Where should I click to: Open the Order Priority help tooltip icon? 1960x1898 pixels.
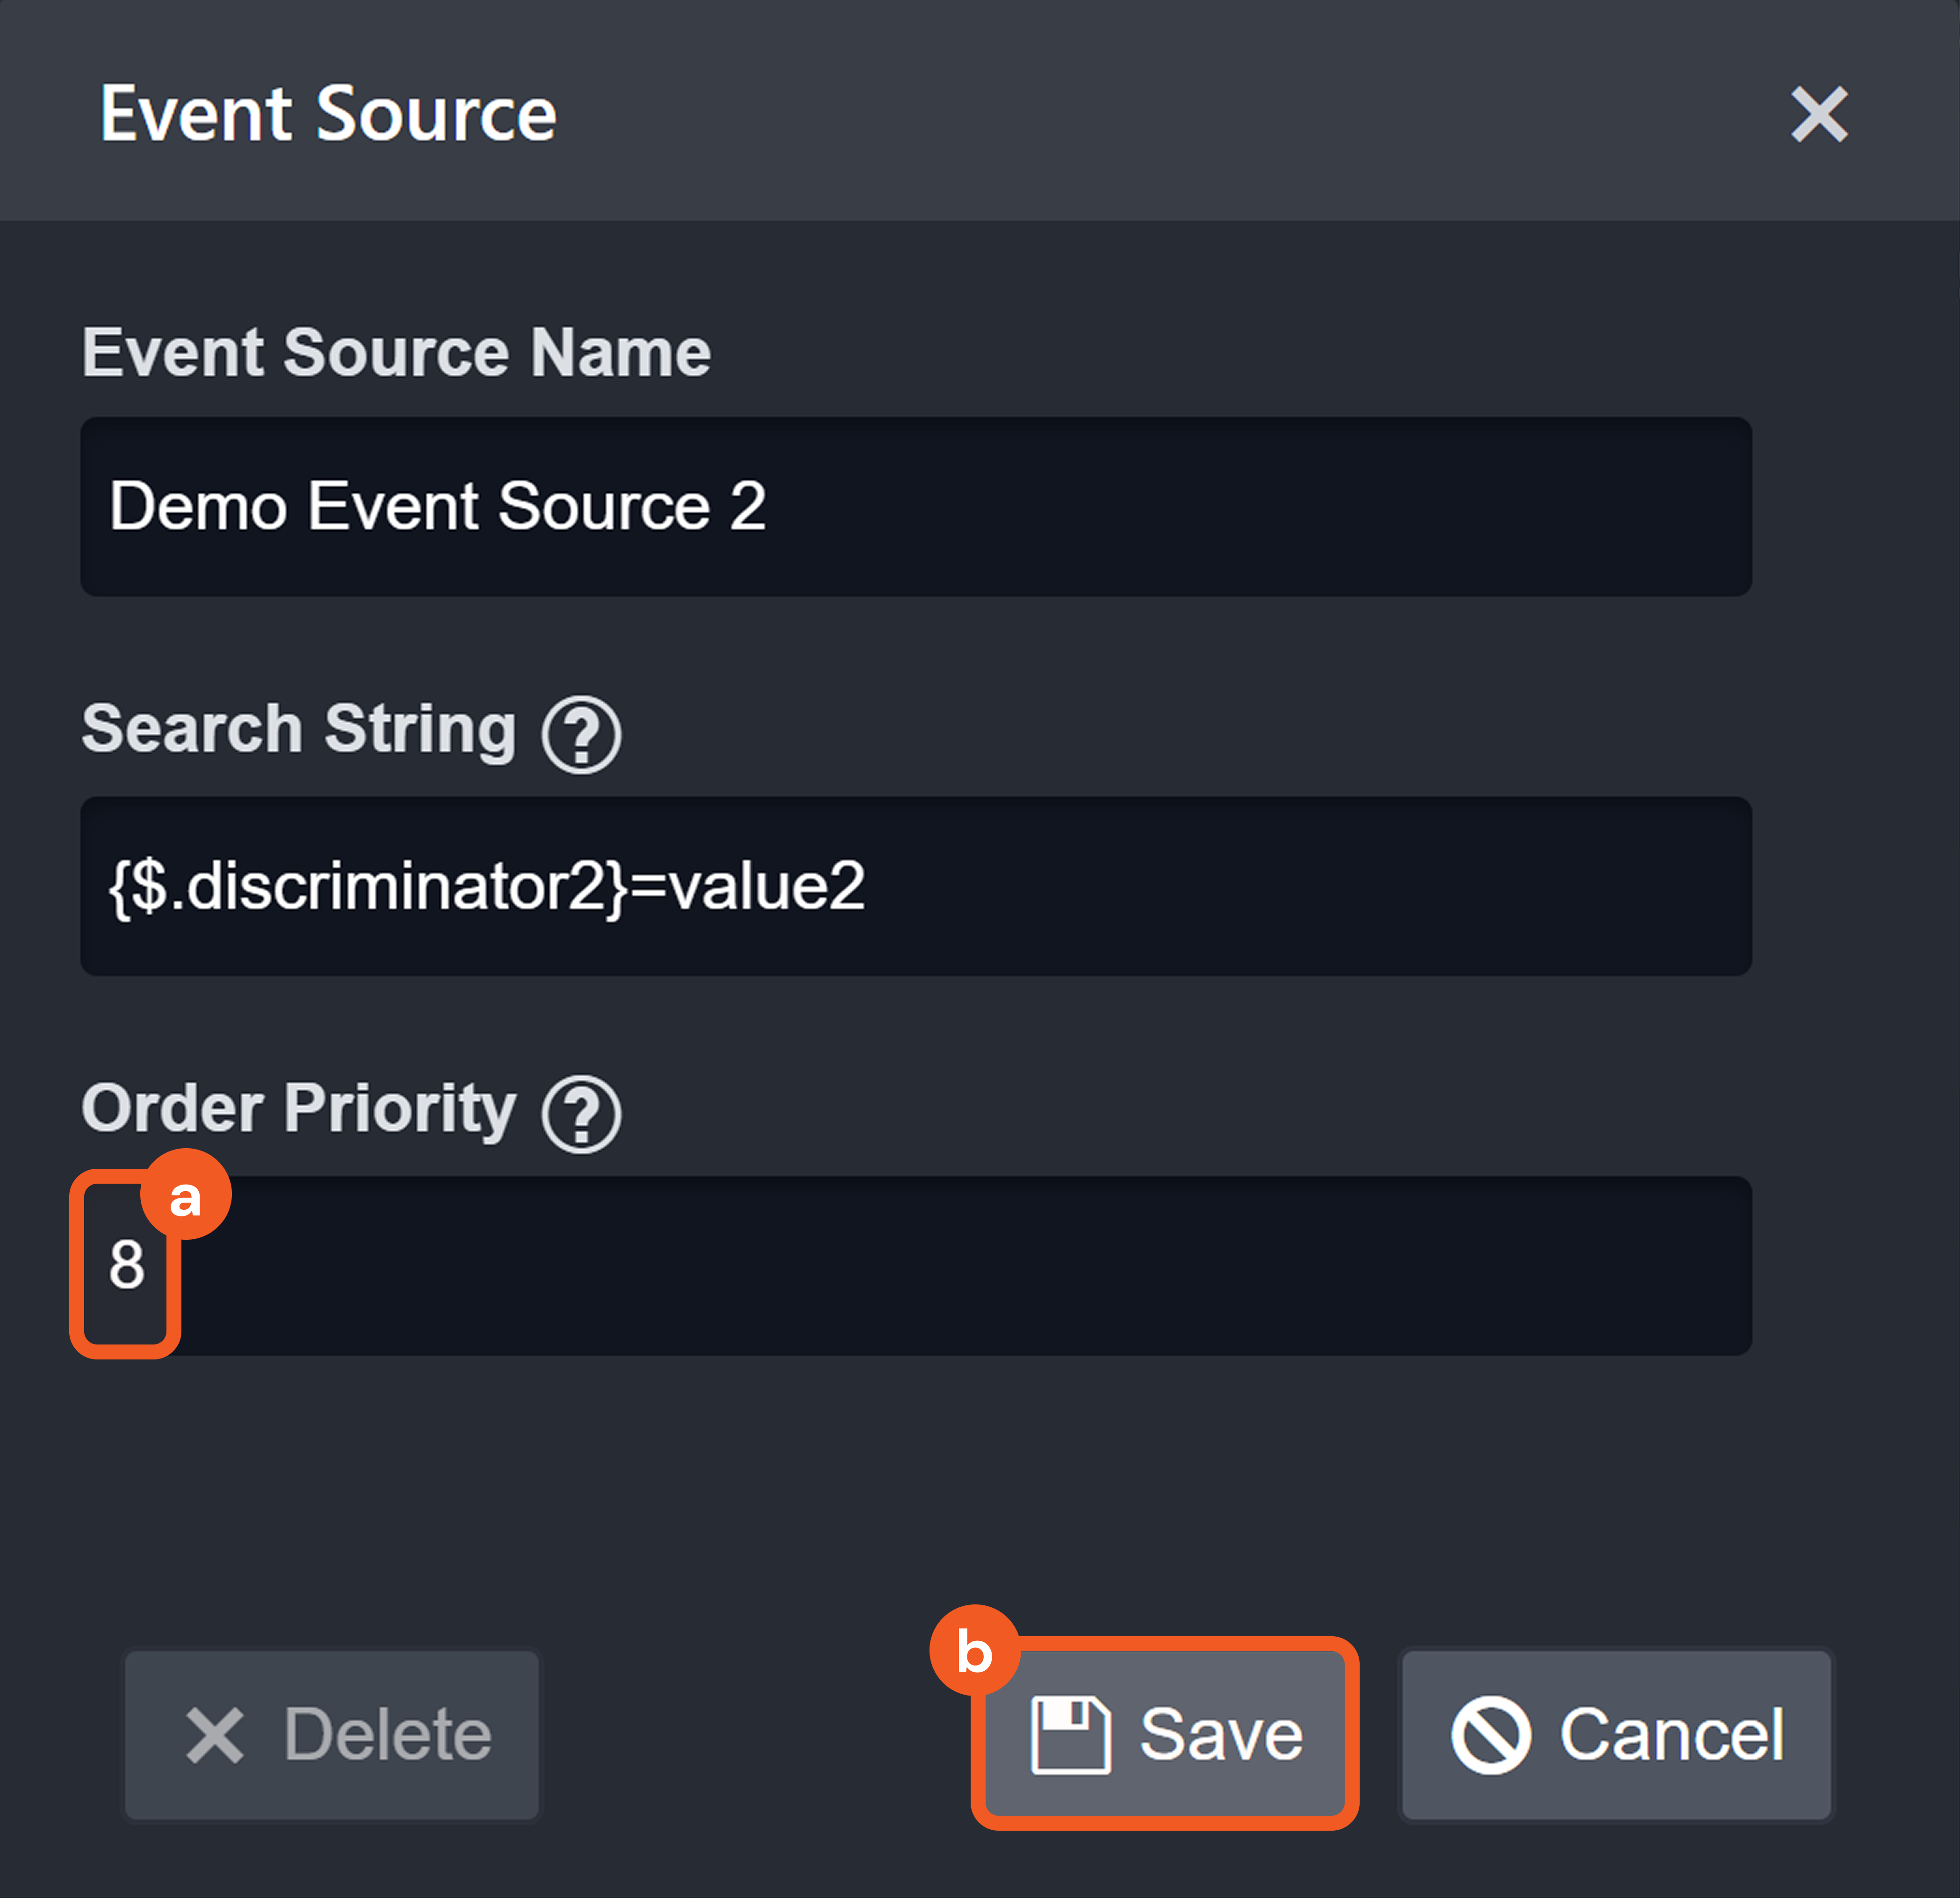tap(581, 1114)
